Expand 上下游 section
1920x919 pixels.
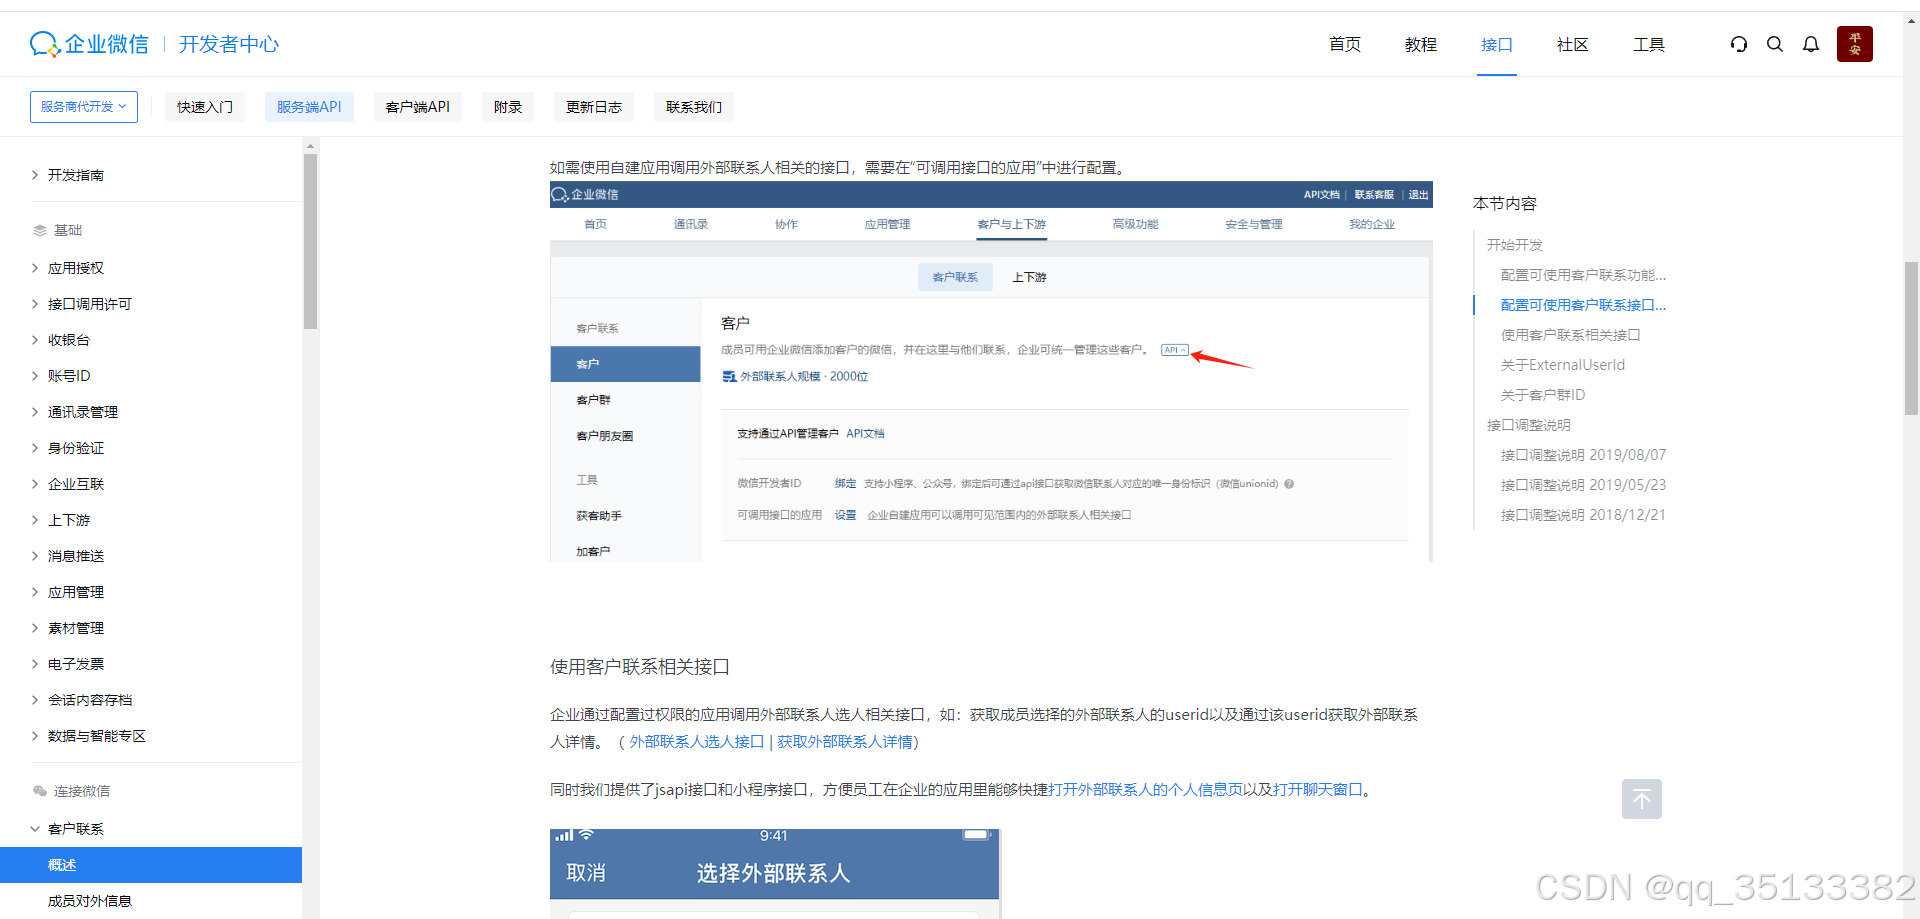tap(68, 520)
